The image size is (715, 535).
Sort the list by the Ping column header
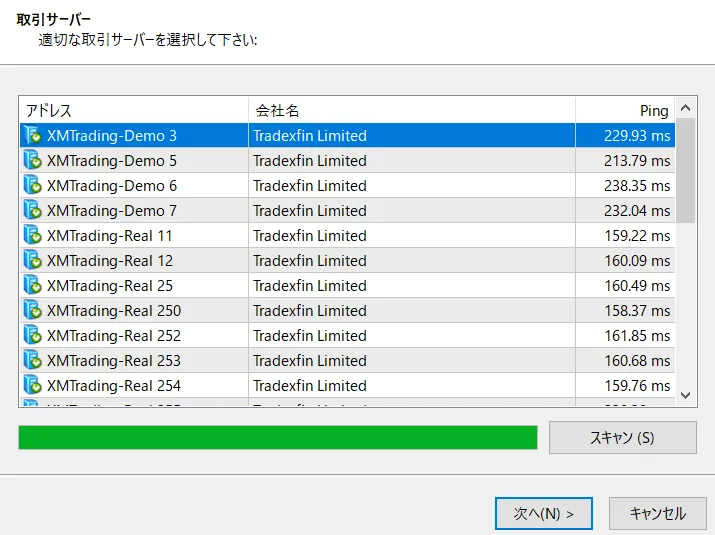click(x=625, y=110)
